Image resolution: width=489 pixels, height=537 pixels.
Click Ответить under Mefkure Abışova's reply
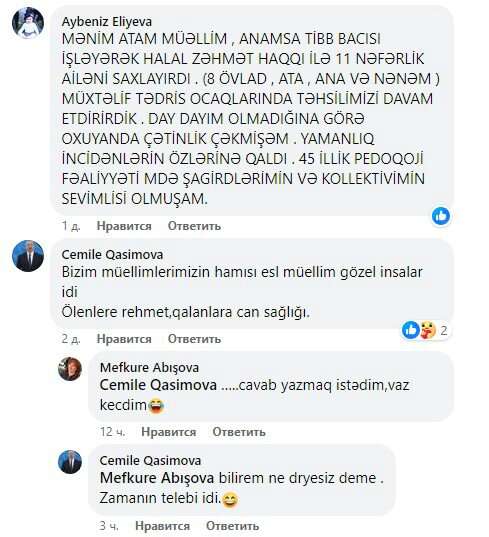click(x=239, y=432)
